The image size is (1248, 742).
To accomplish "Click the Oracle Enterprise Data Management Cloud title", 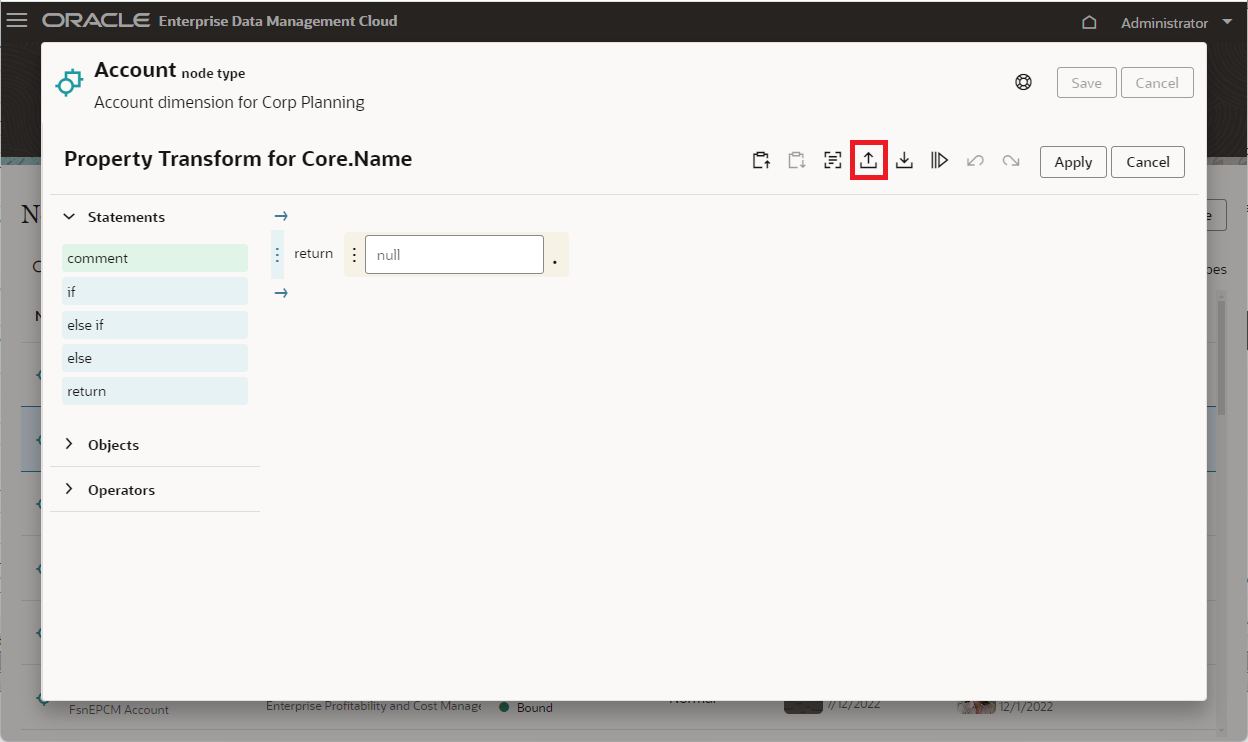I will click(x=220, y=21).
